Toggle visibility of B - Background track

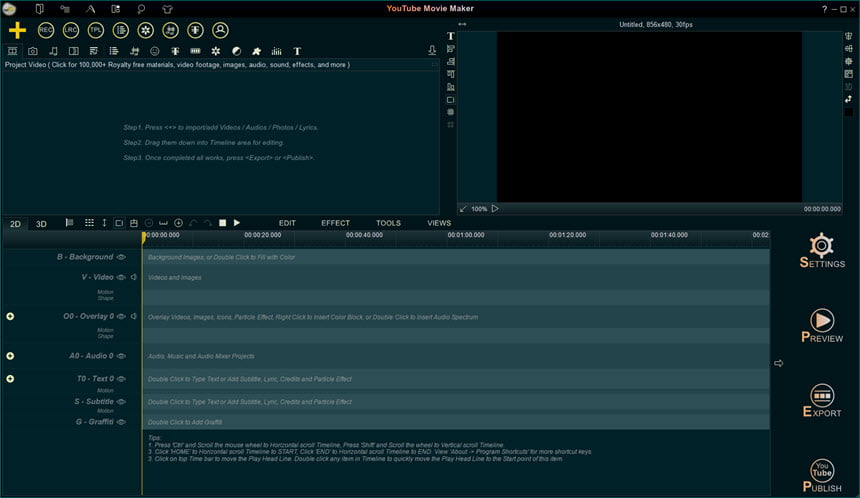(121, 257)
